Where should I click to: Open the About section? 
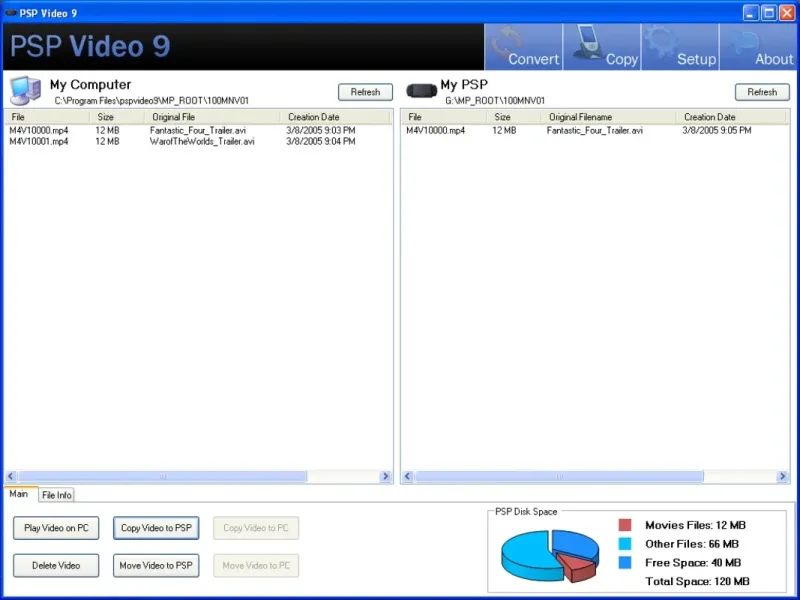[x=759, y=47]
